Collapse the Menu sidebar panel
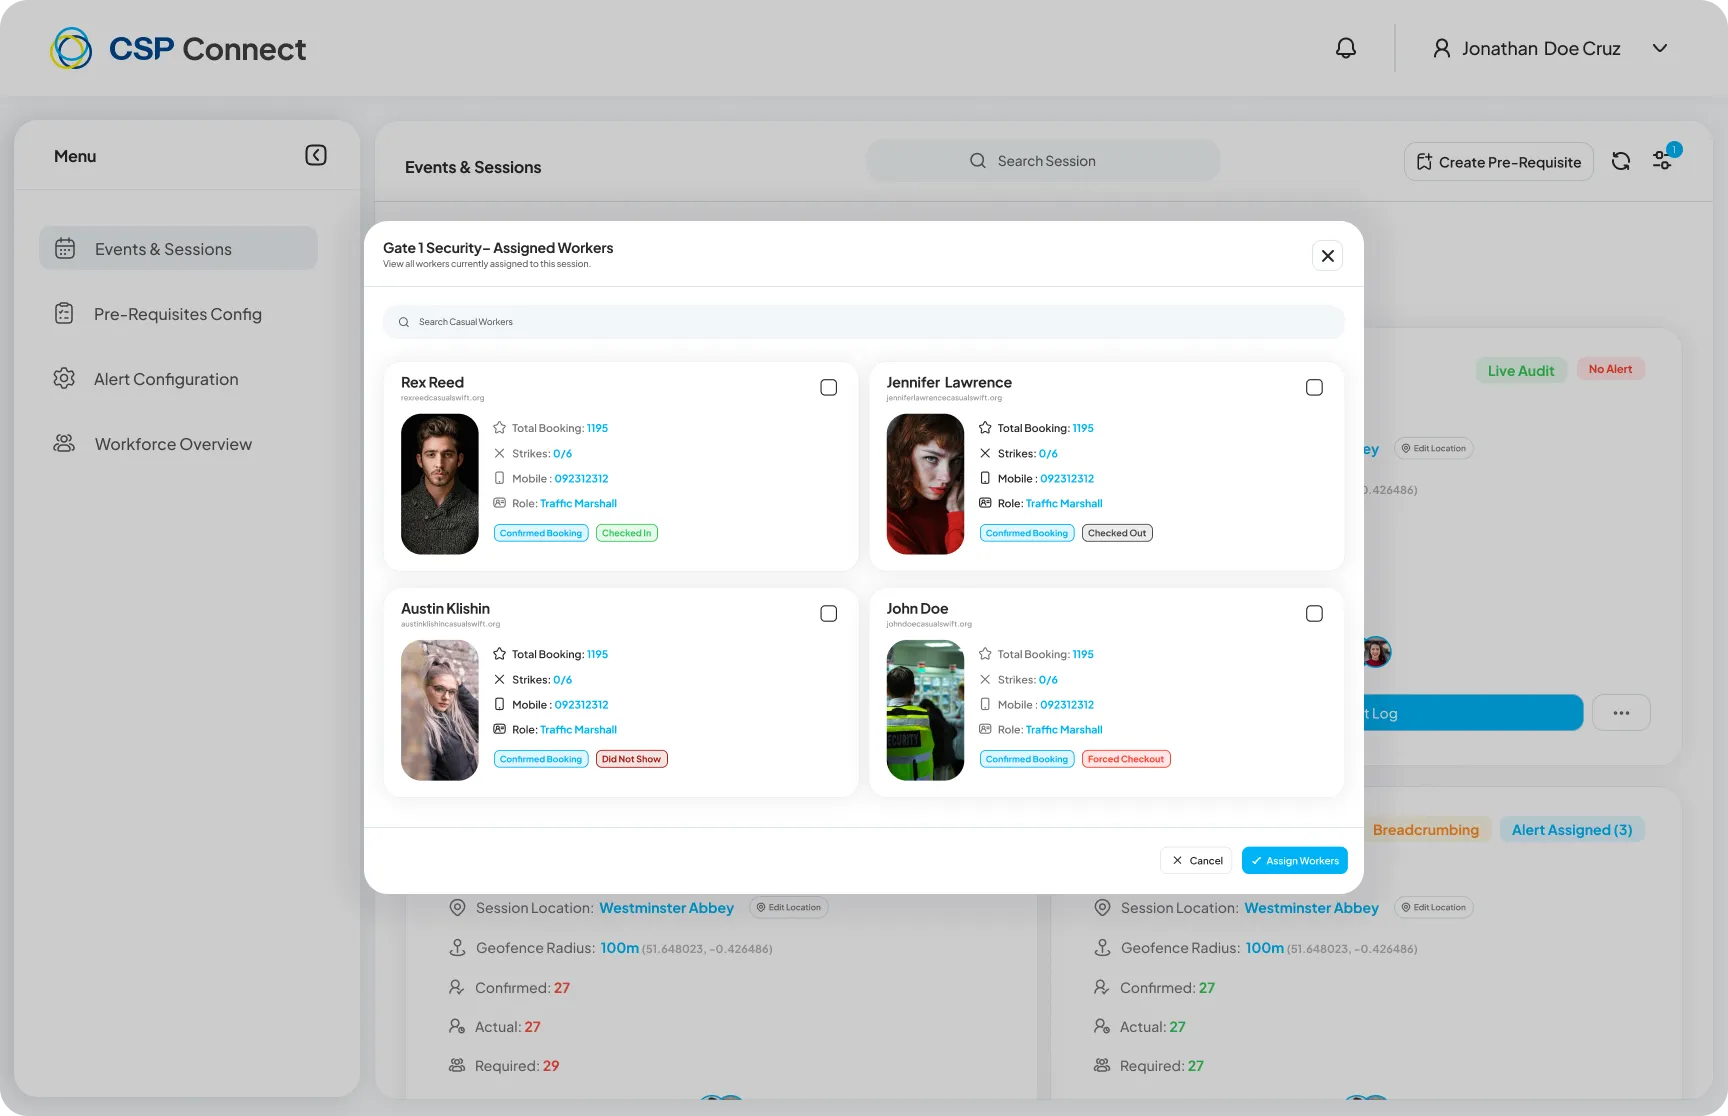The width and height of the screenshot is (1728, 1116). [316, 155]
